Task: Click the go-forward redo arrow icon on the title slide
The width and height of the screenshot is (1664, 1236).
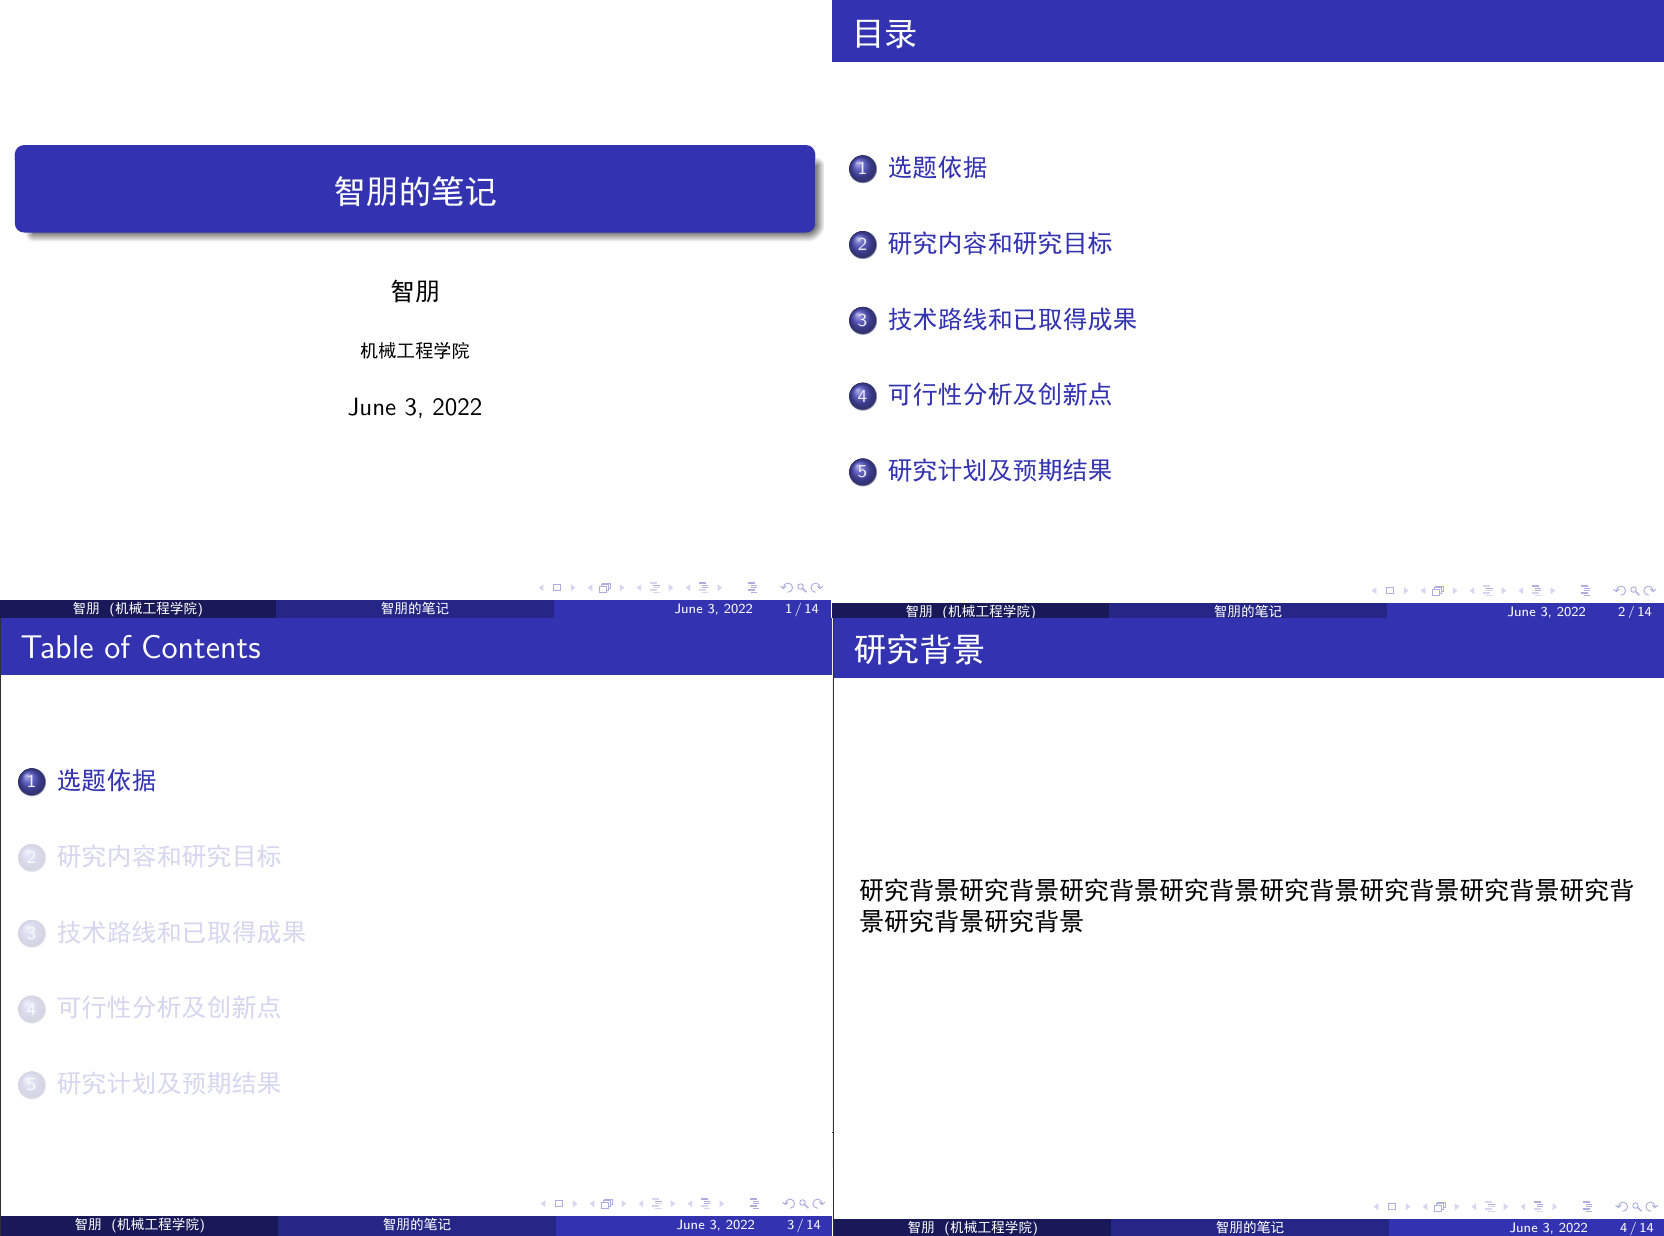Action: point(816,587)
